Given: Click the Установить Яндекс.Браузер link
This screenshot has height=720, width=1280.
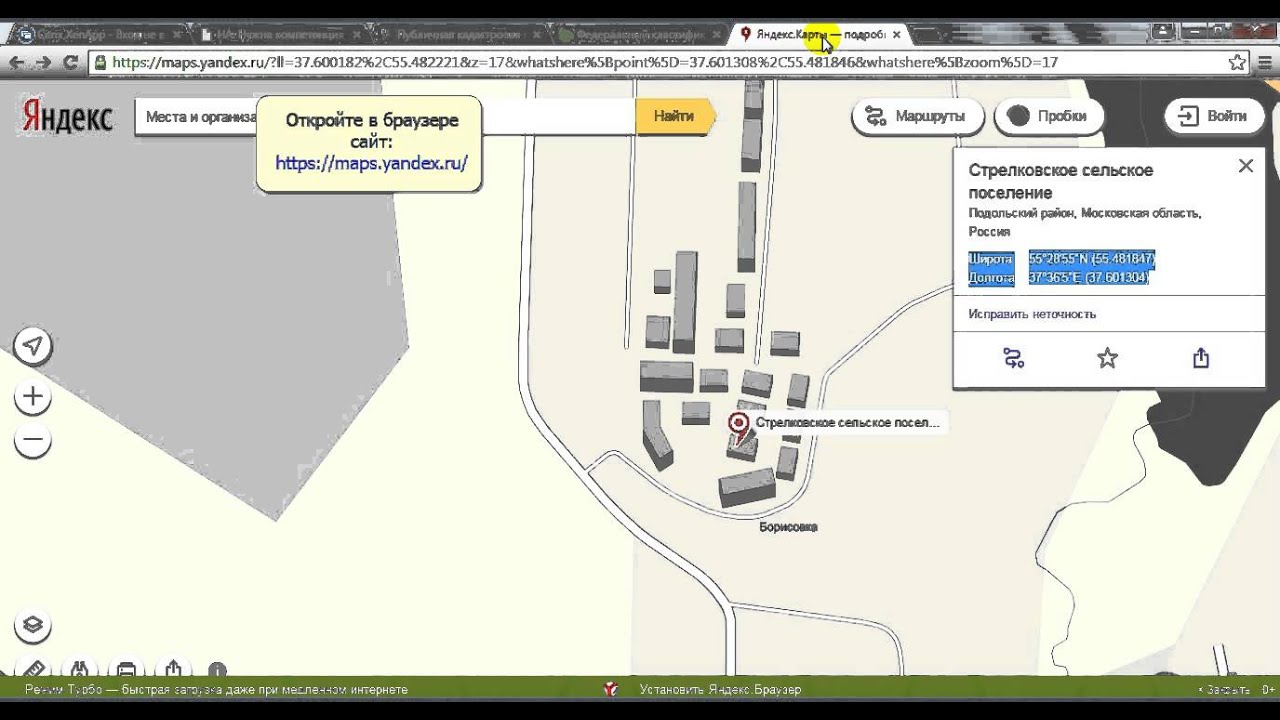Looking at the screenshot, I should pos(720,689).
